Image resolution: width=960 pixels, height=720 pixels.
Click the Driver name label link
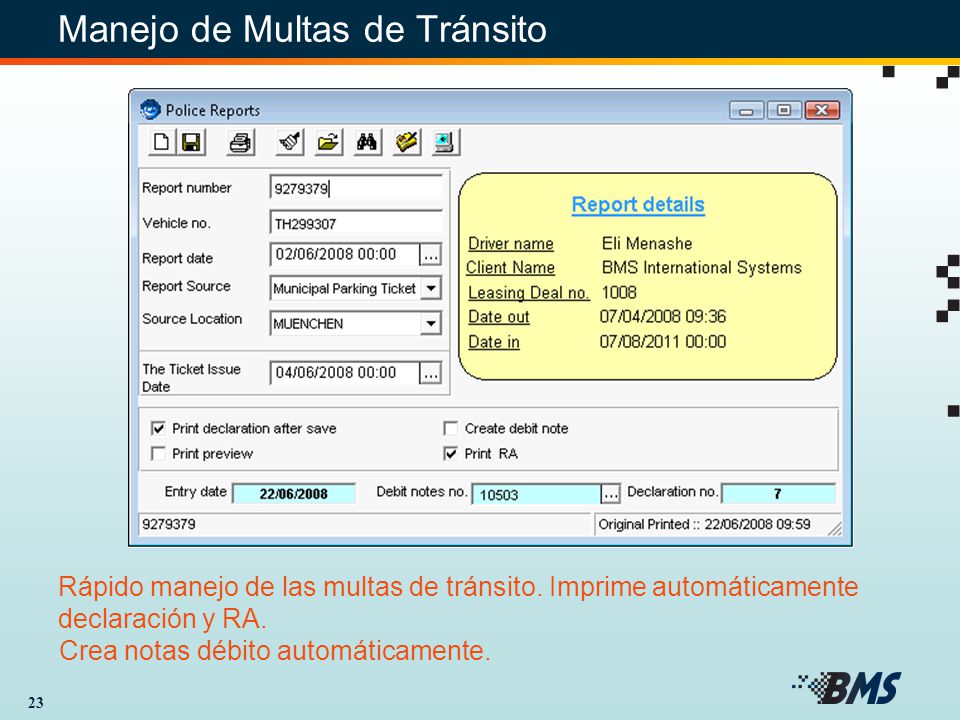pos(511,244)
